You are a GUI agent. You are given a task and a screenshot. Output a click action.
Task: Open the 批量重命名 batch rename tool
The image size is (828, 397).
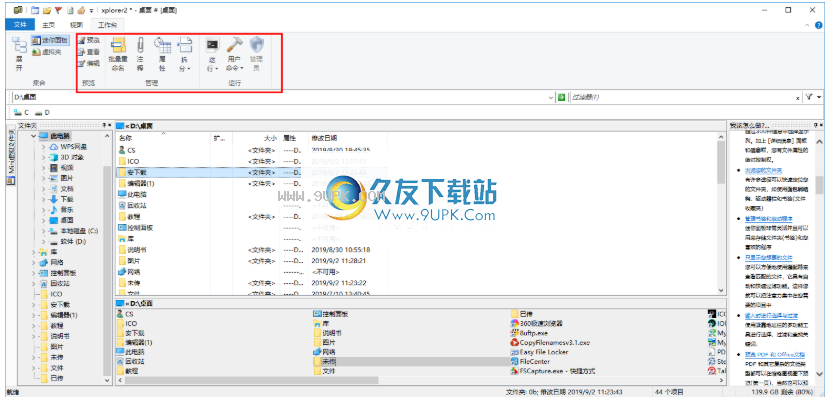tap(118, 54)
